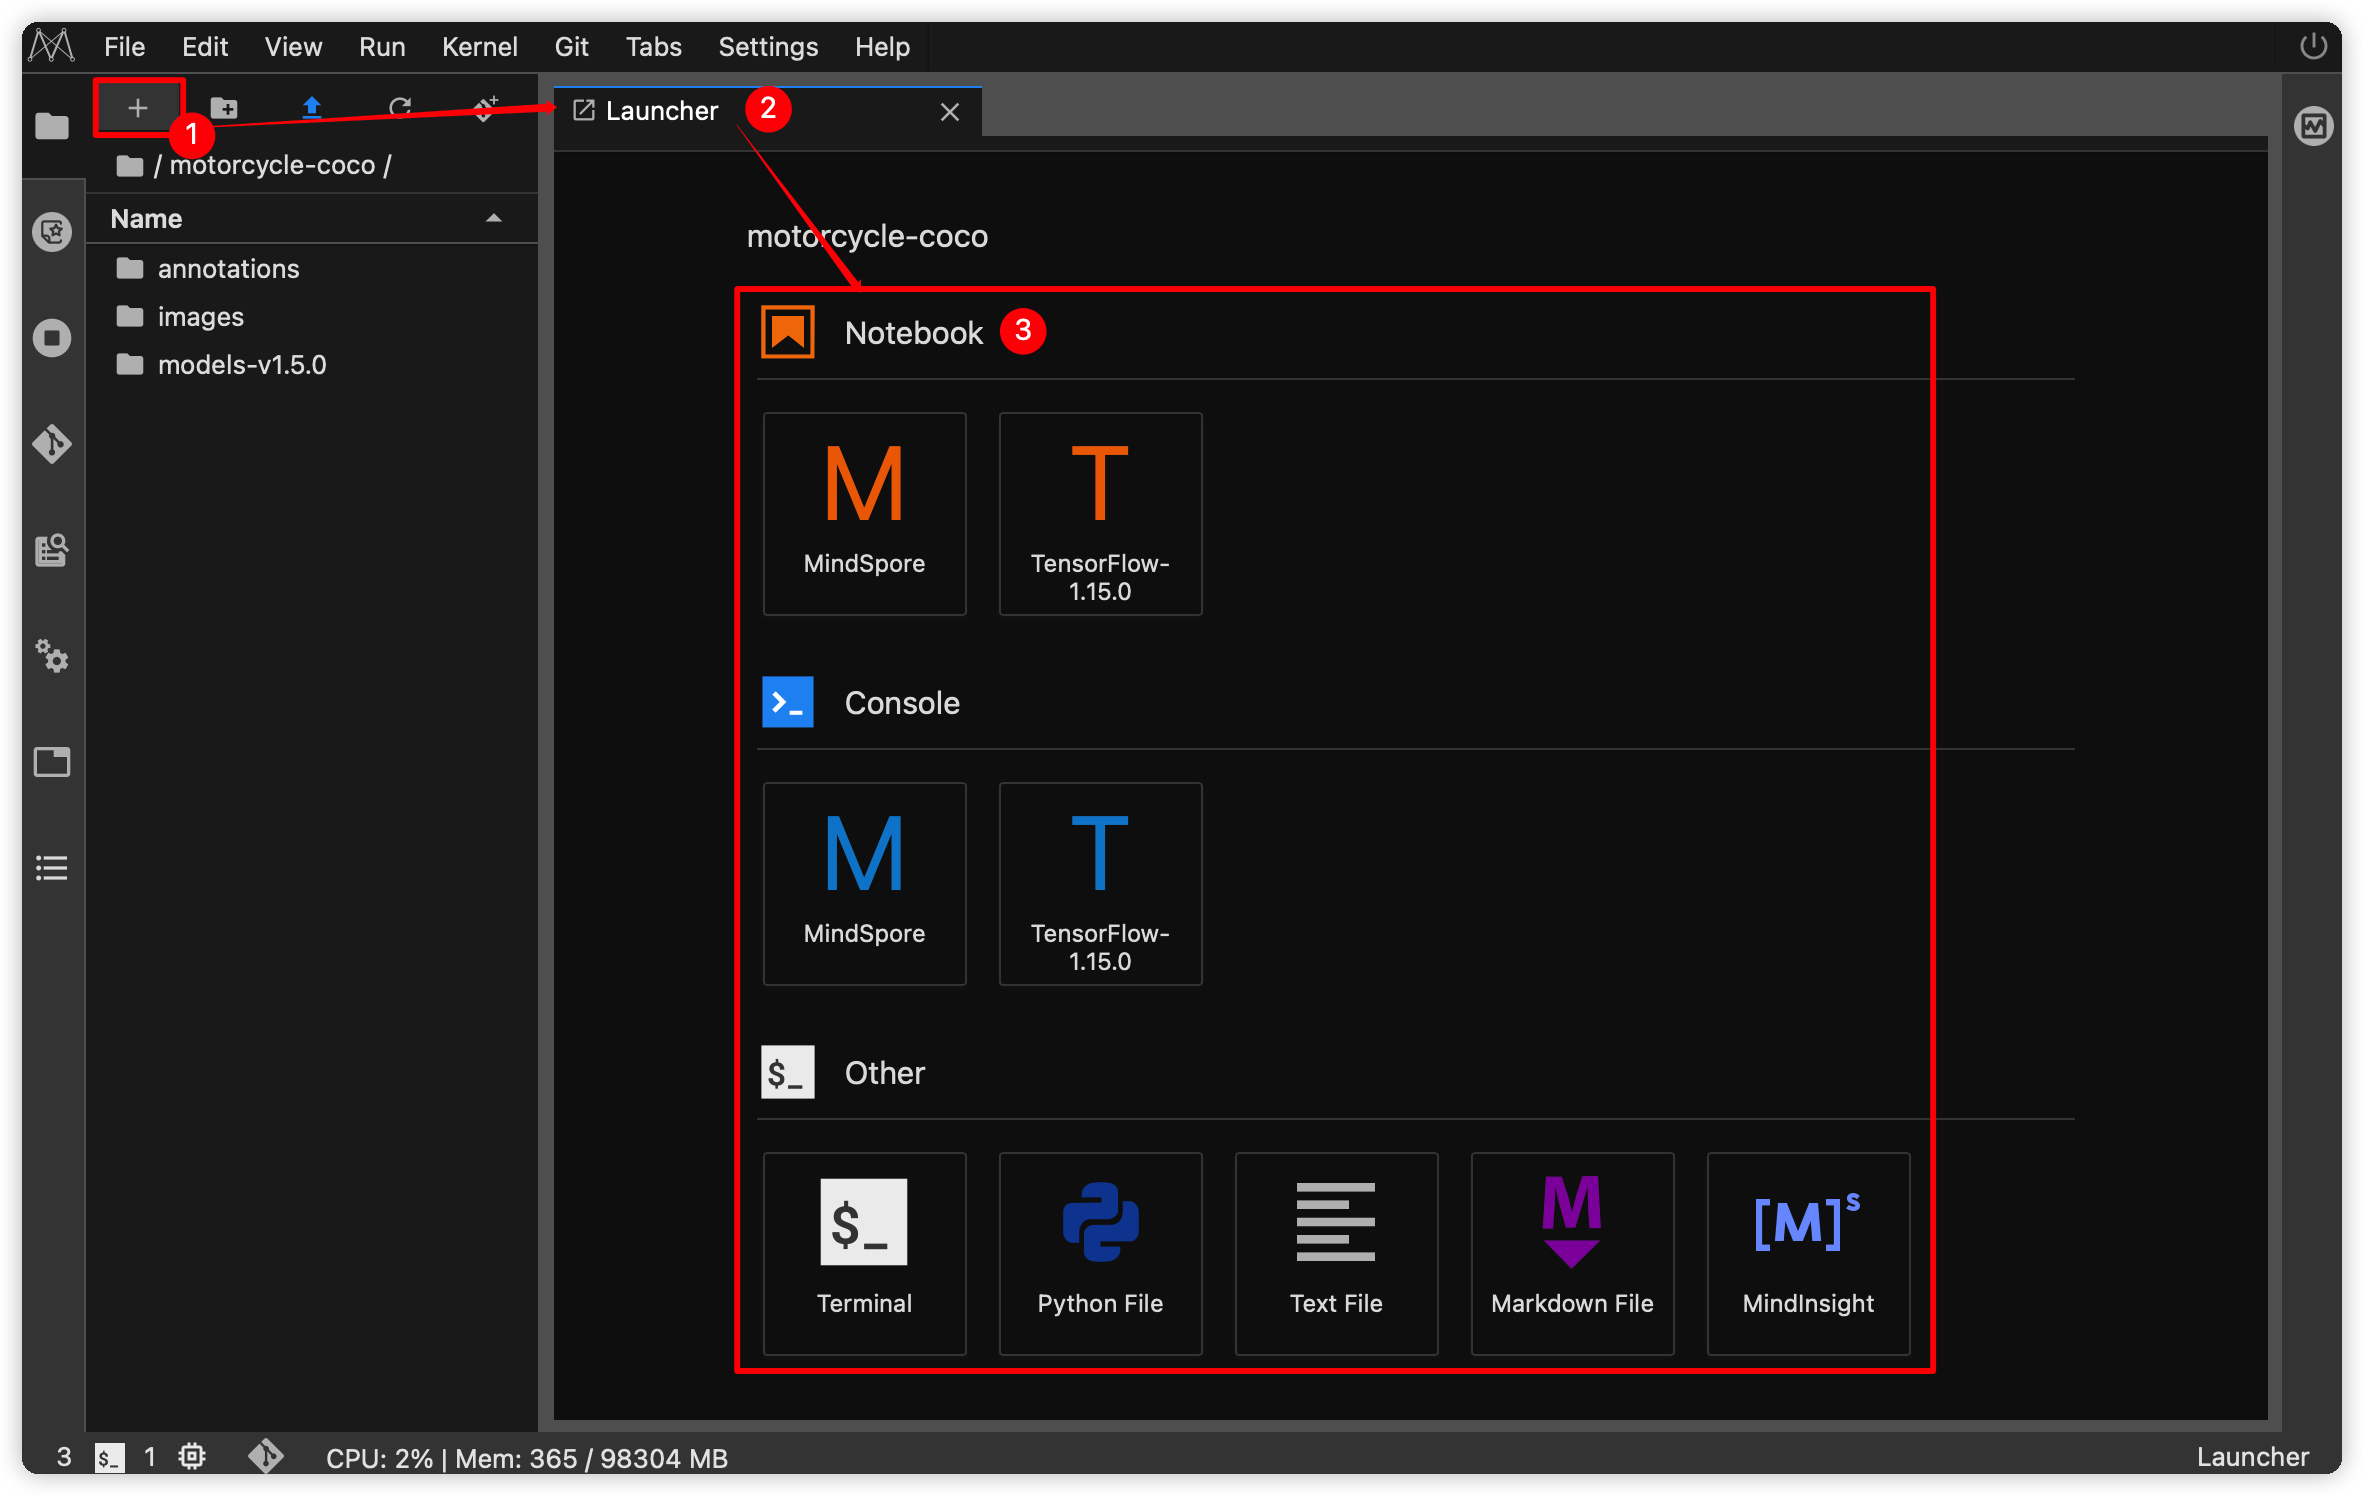Start a new Terminal

coord(864,1254)
